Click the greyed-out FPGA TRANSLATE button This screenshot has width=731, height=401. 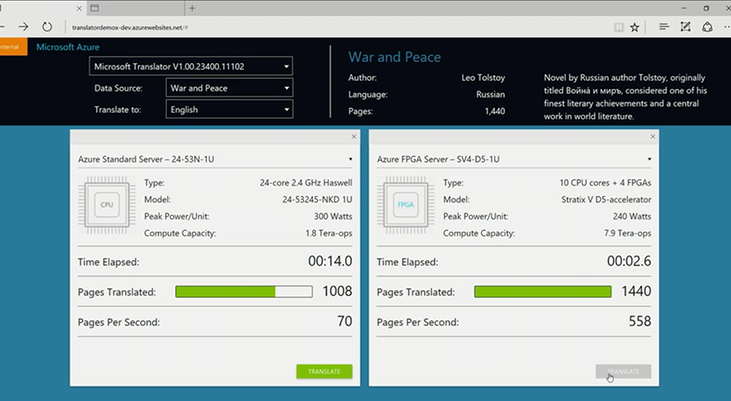623,371
